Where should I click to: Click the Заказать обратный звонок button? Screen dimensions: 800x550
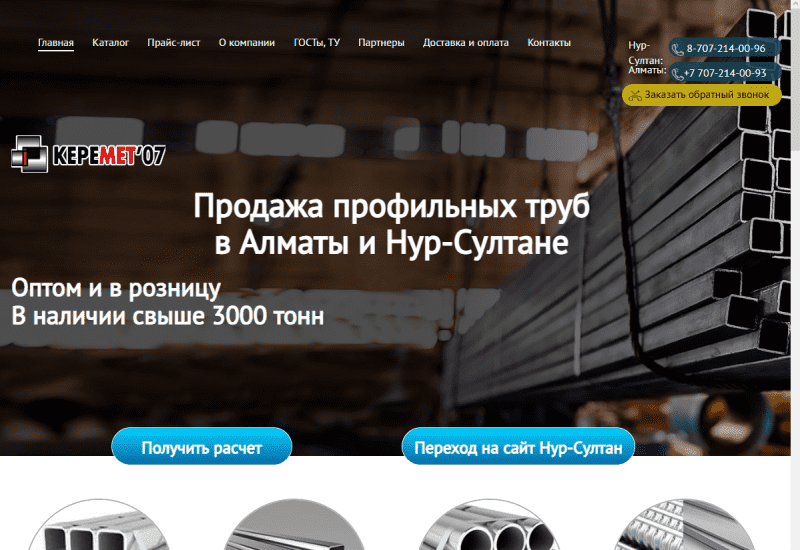pos(702,95)
